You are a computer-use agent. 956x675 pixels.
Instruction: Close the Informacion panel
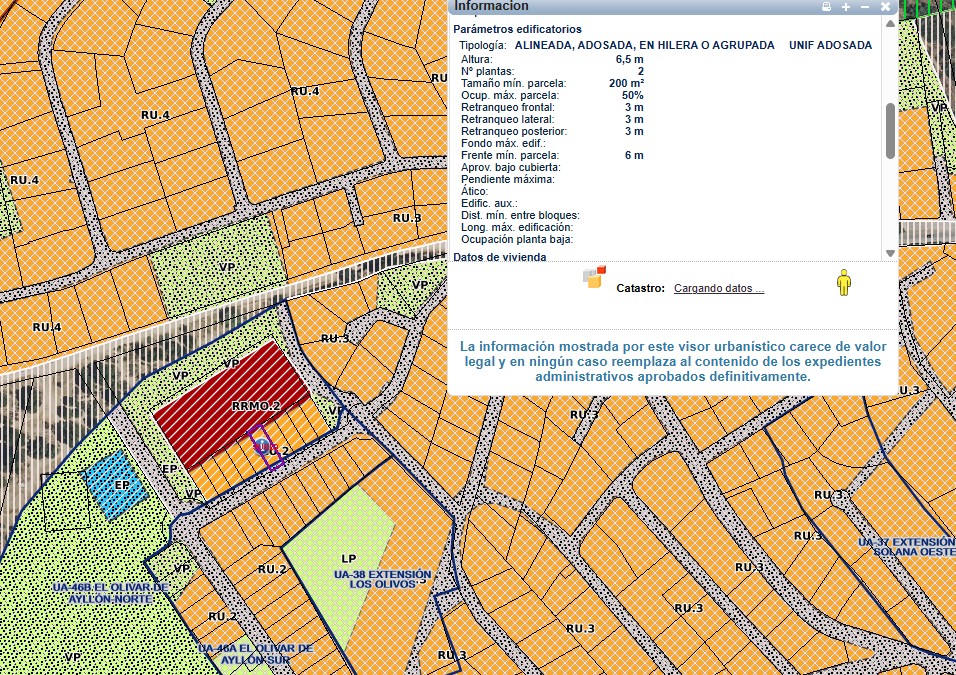pos(885,6)
